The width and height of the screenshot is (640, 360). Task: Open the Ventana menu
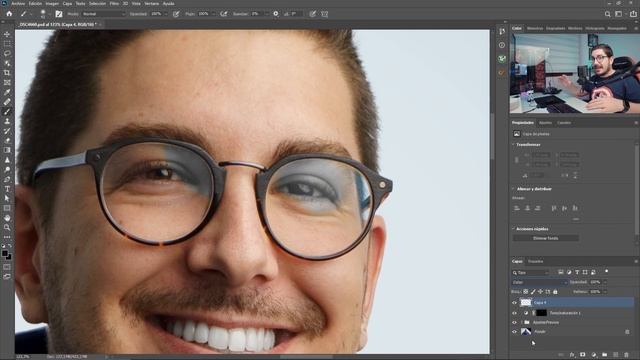point(151,3)
